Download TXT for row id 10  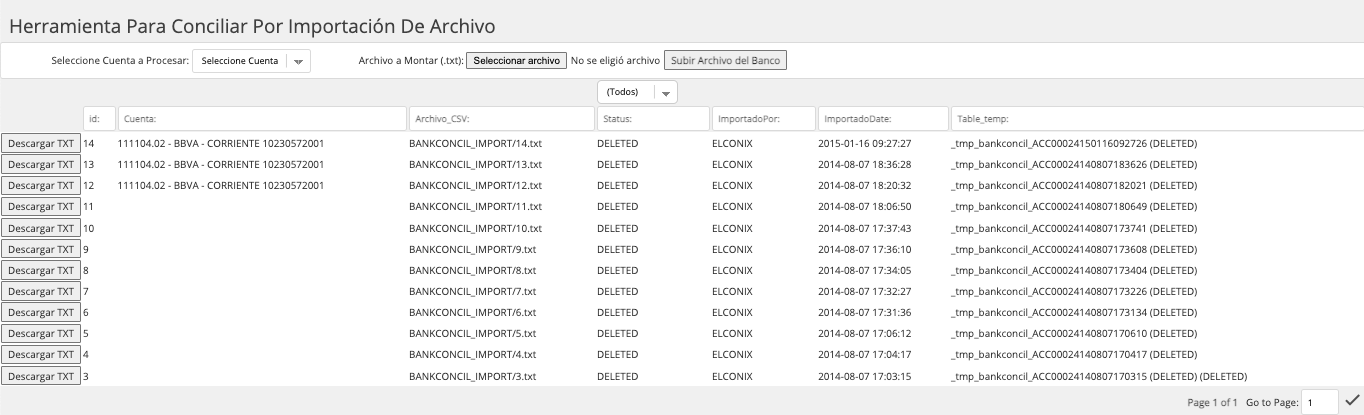[41, 228]
